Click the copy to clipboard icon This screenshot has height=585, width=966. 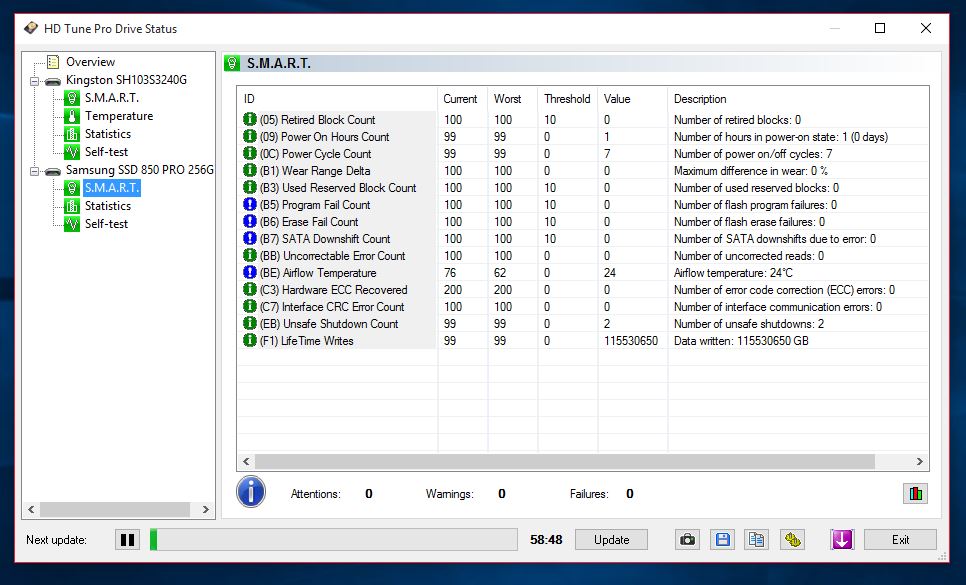[757, 540]
